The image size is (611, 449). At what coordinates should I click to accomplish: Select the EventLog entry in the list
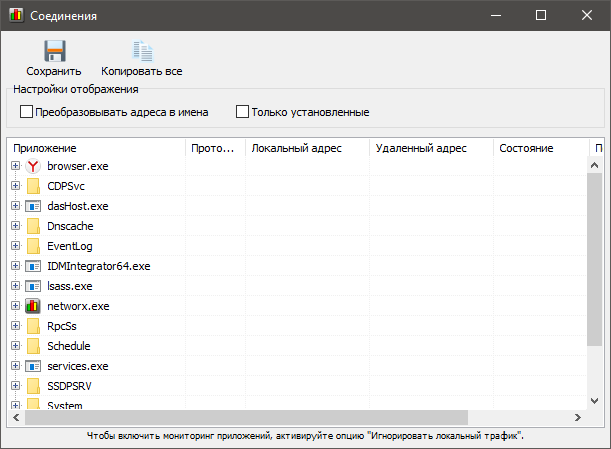click(70, 246)
